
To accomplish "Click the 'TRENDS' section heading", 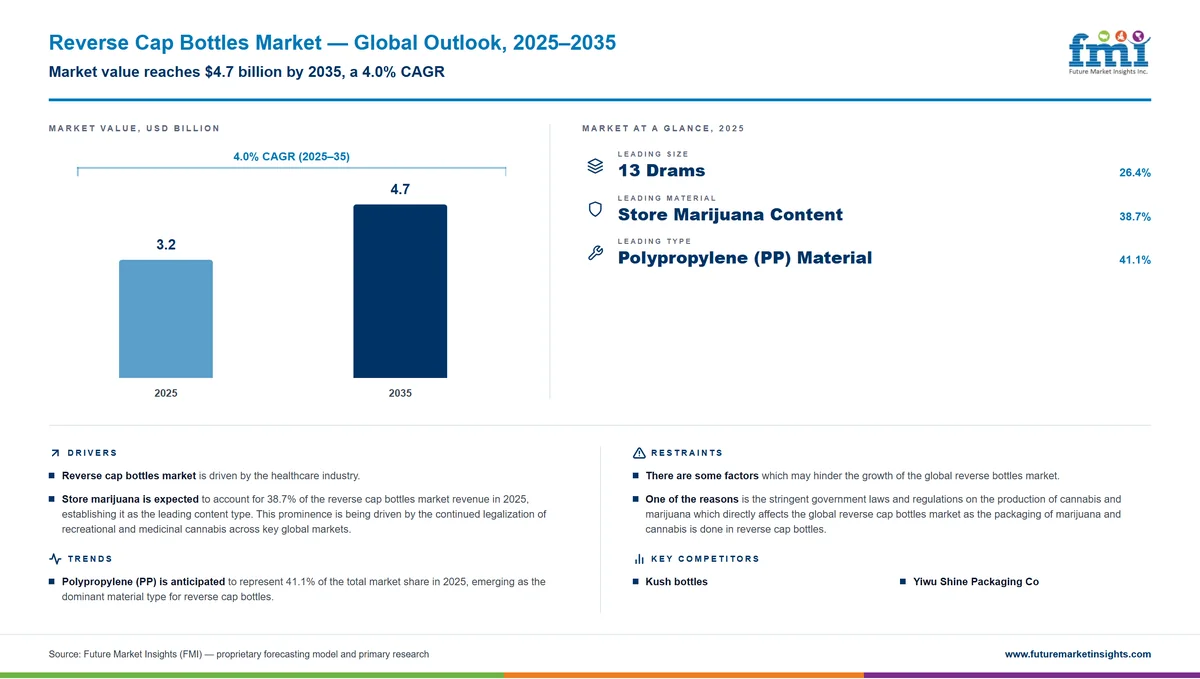I will point(90,559).
